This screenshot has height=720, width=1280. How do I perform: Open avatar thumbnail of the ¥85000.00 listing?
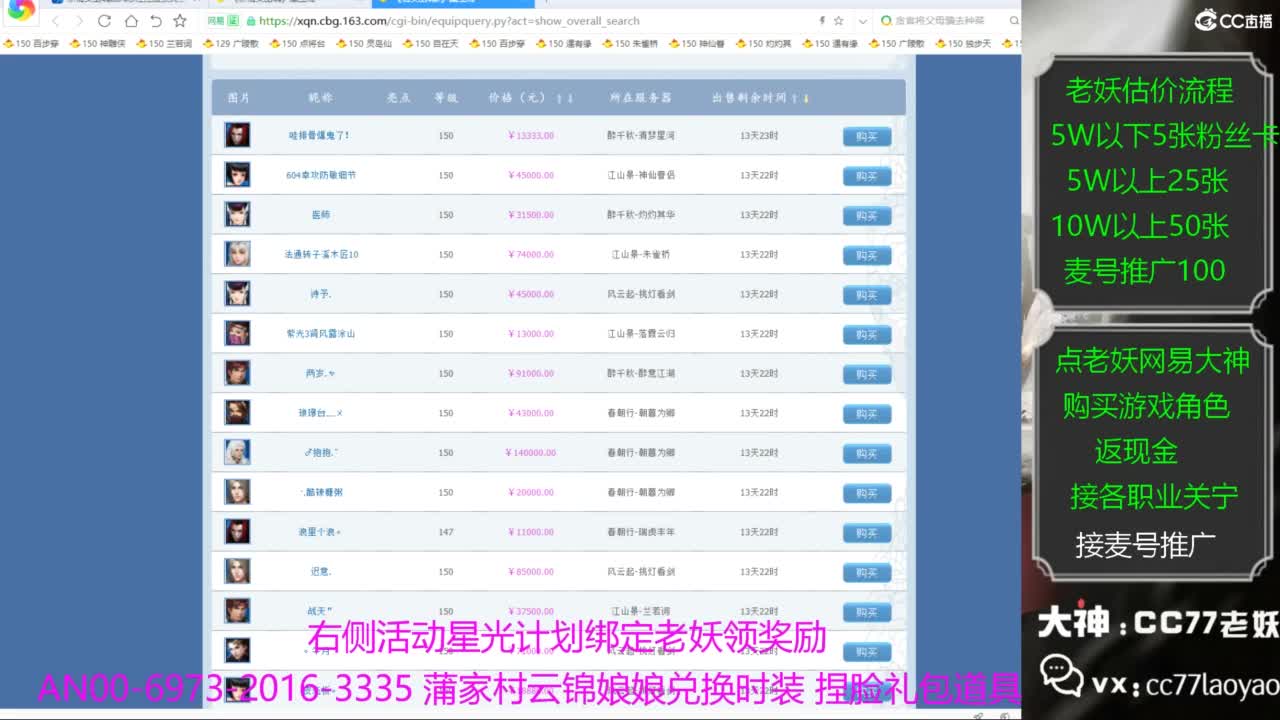tap(237, 571)
